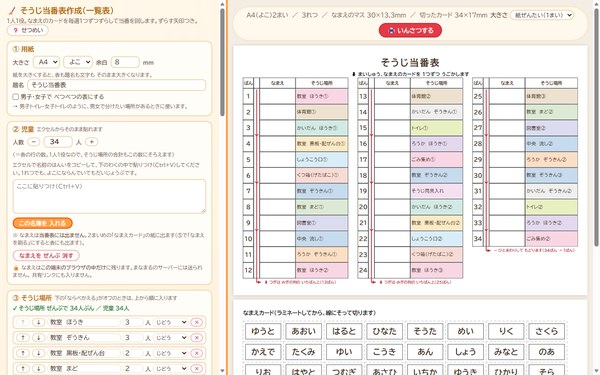The width and height of the screenshot is (600, 375).
Task: Click なまえを ぜんぶ 消す button
Action: coord(46,255)
